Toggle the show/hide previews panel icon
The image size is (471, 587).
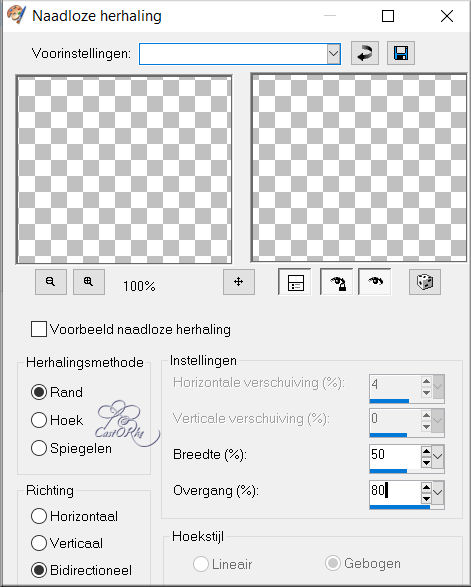click(295, 282)
